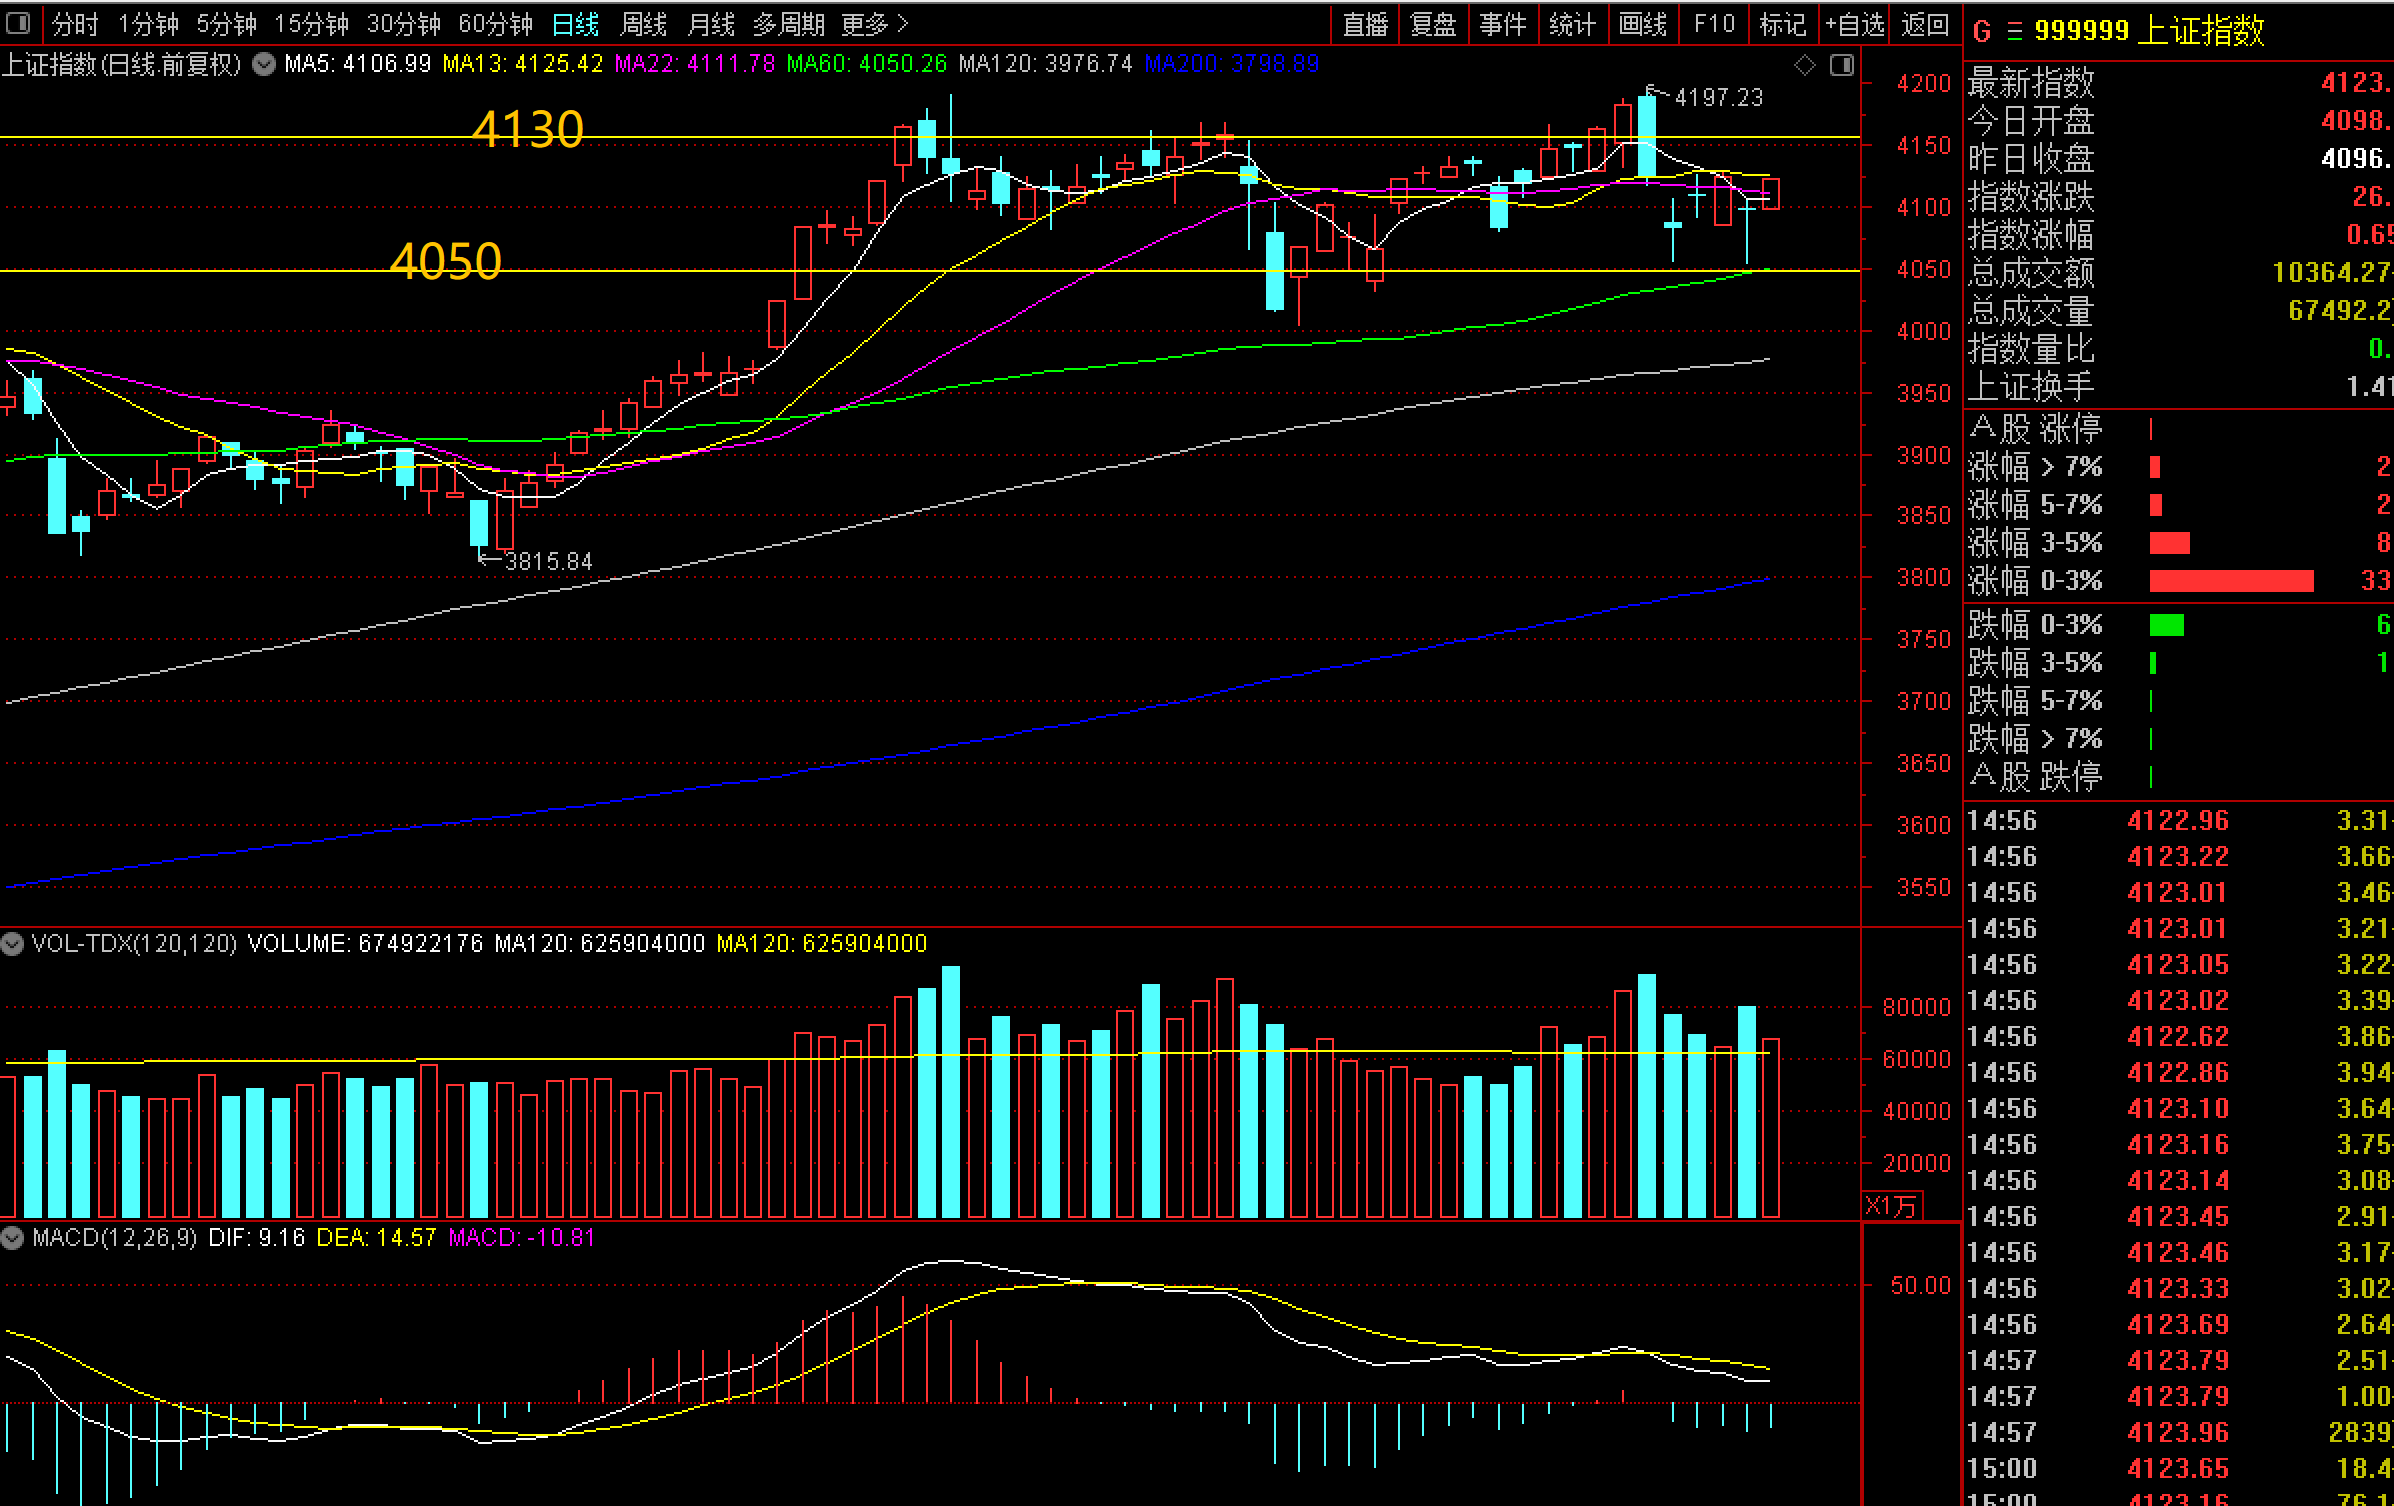Click X1万 volume unit toggle

coord(1890,1205)
